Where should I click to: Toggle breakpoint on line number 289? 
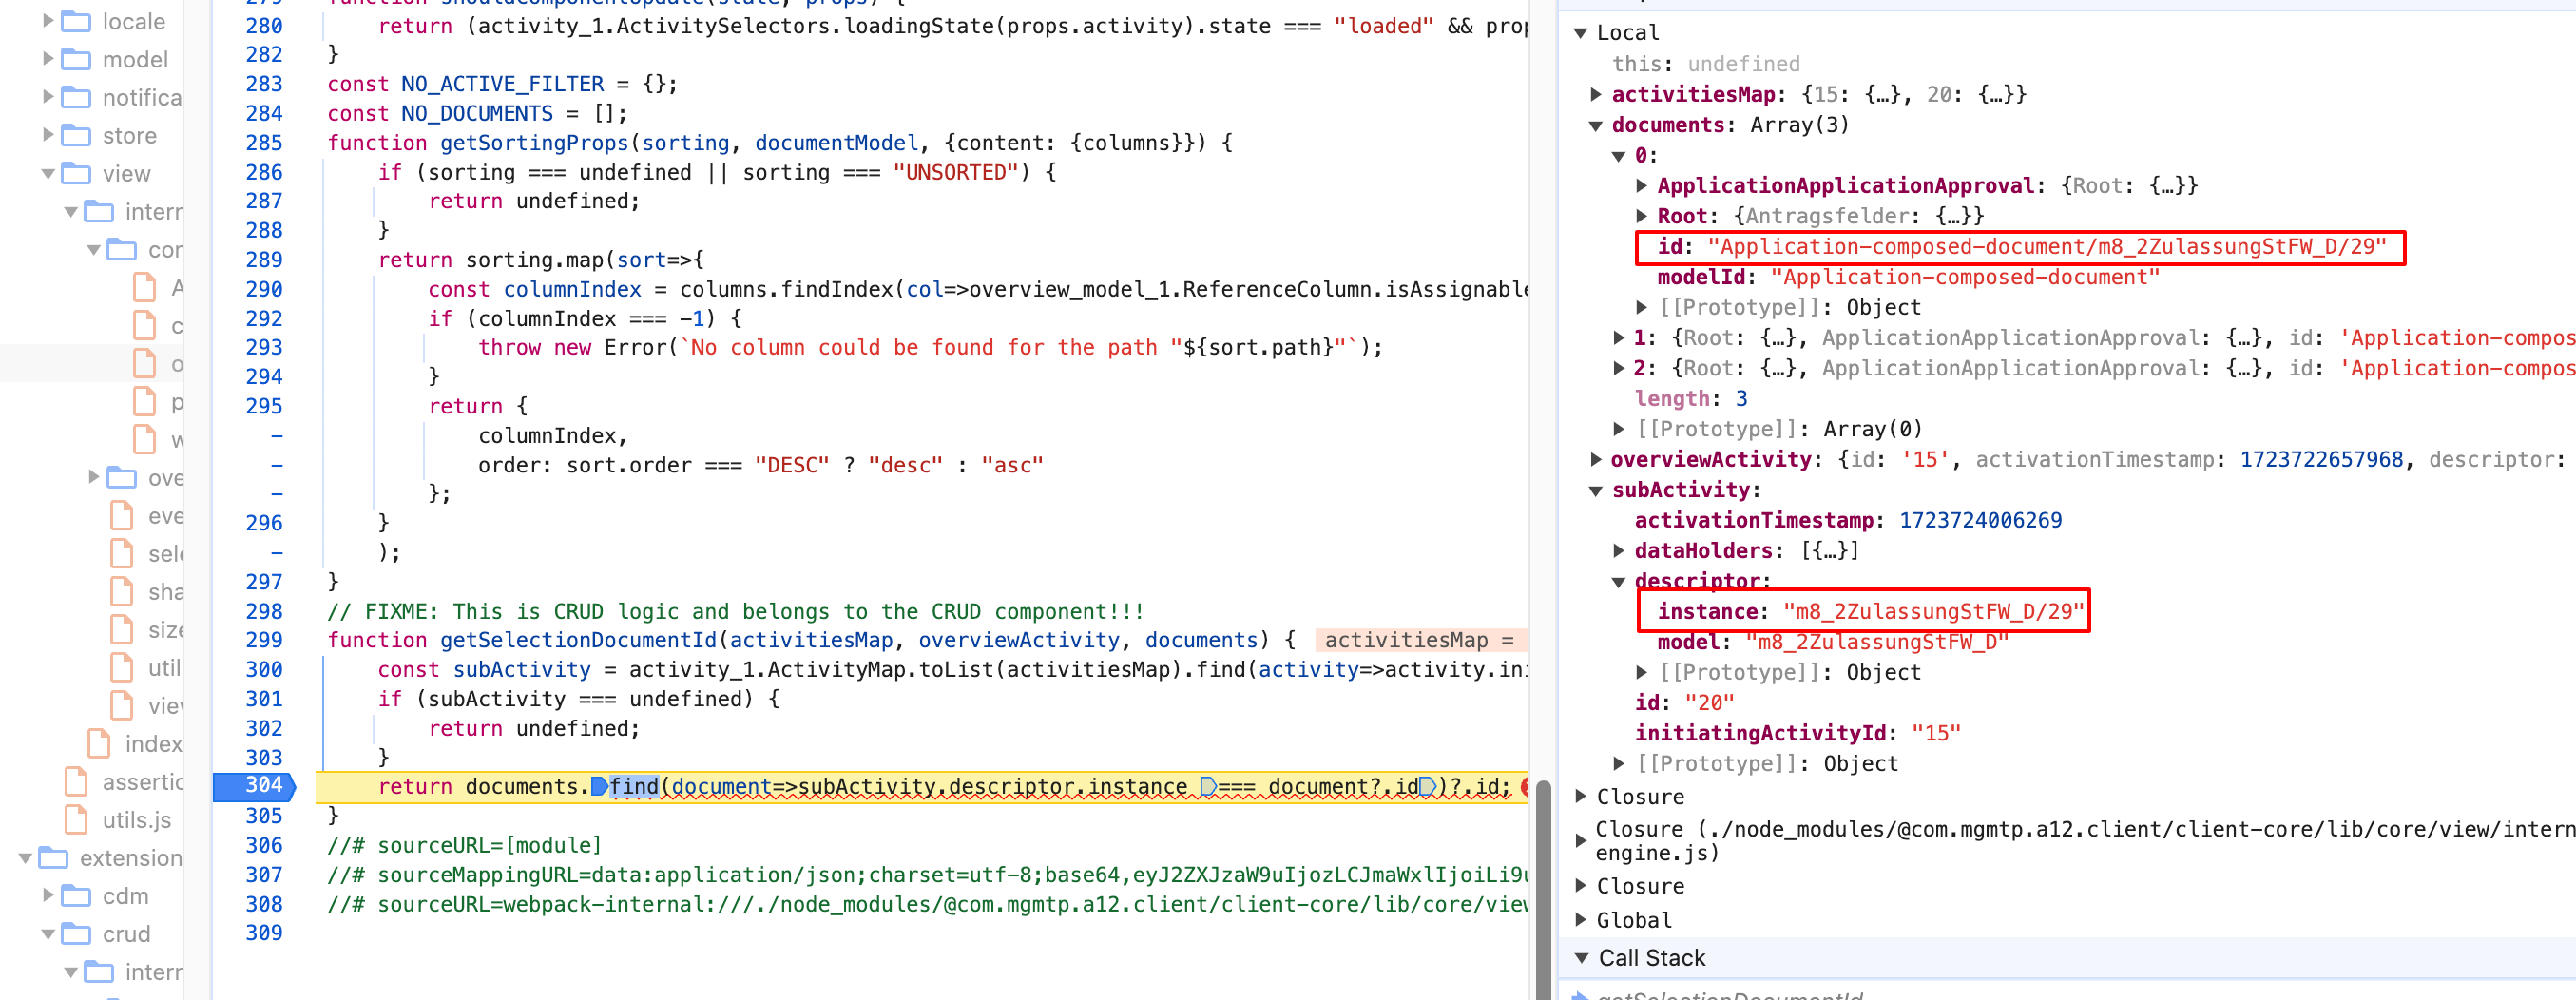point(264,260)
